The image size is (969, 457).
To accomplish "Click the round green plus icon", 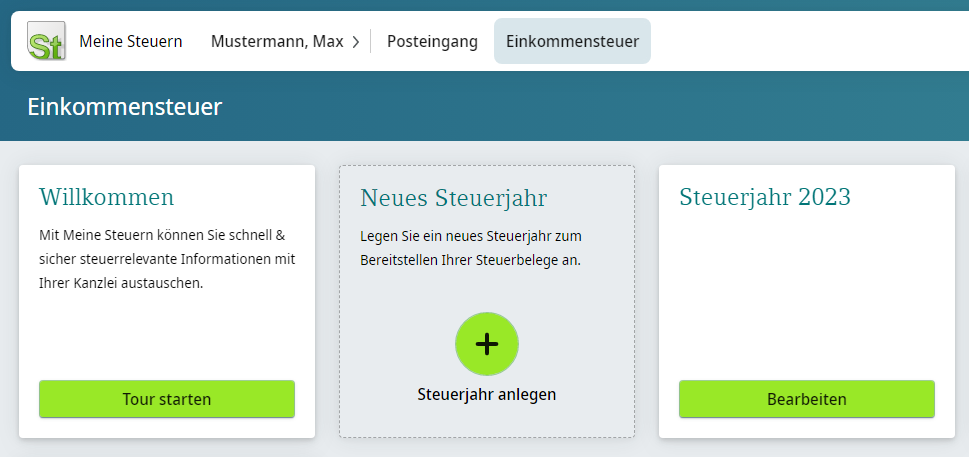I will point(486,344).
